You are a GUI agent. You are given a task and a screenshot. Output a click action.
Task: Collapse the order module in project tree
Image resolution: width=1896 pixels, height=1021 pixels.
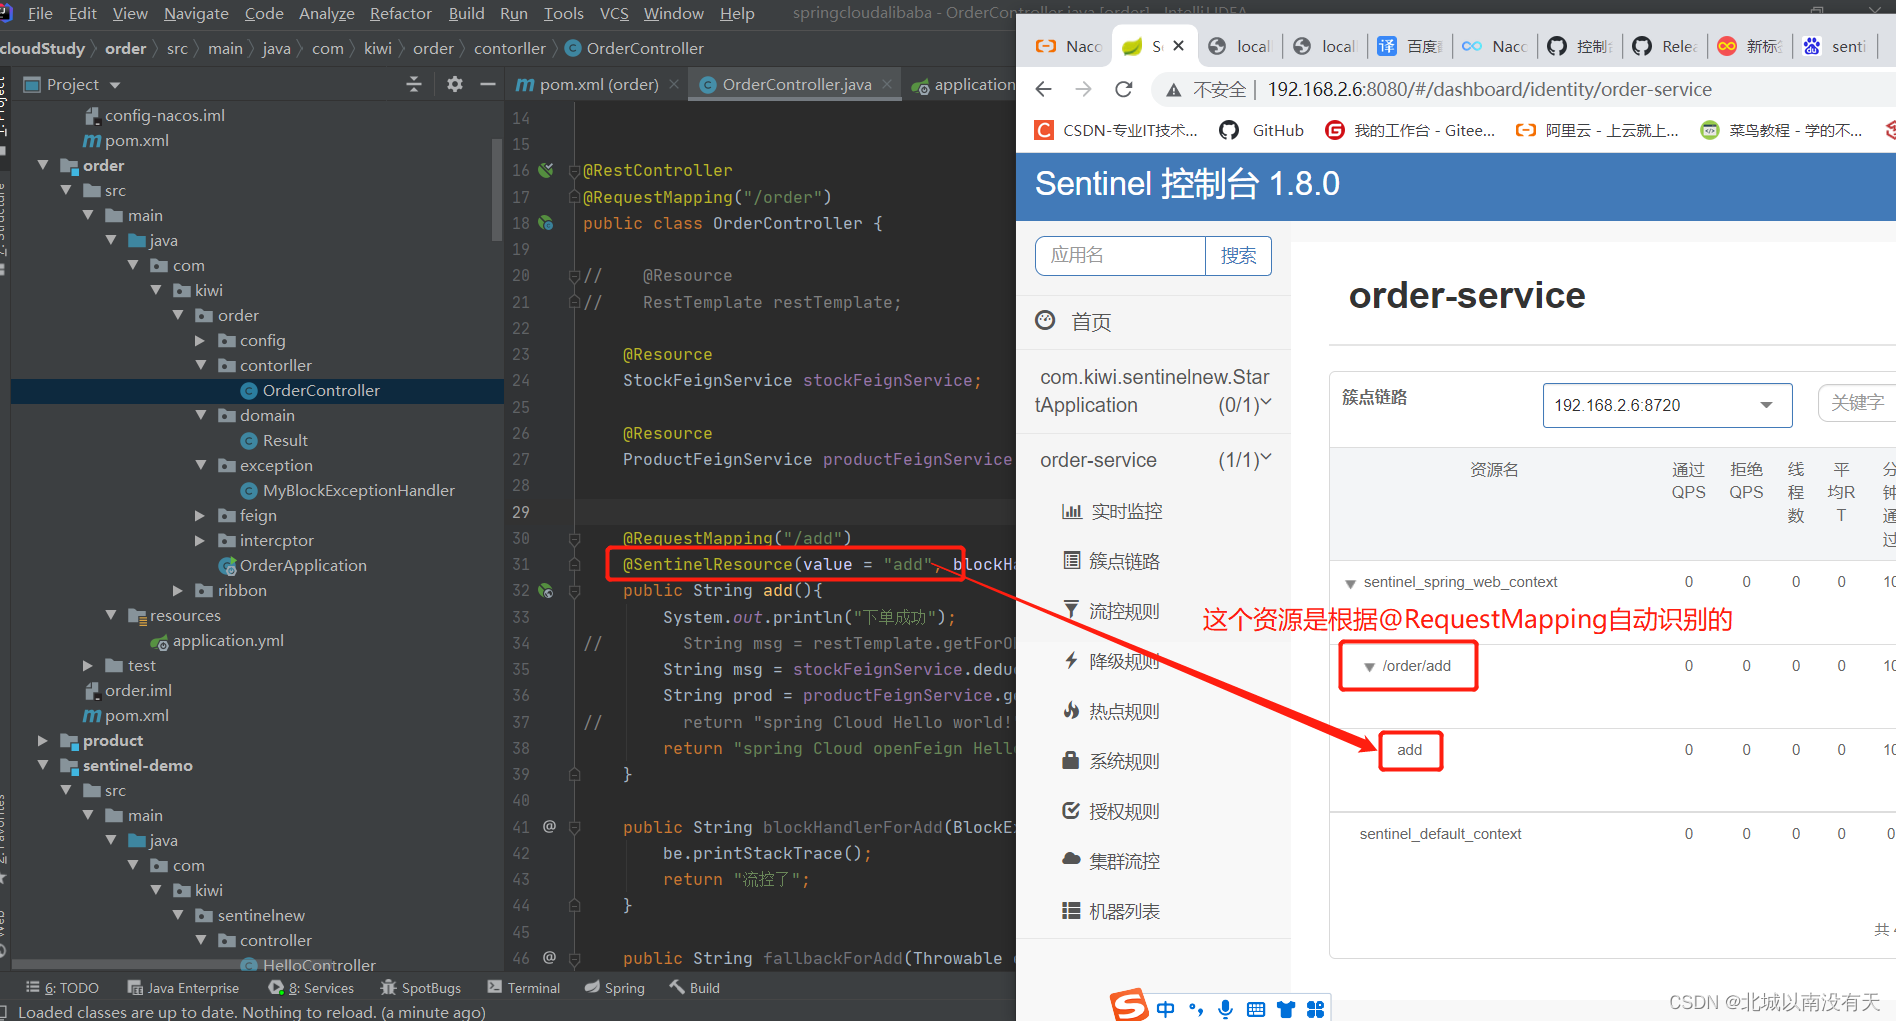tap(43, 165)
